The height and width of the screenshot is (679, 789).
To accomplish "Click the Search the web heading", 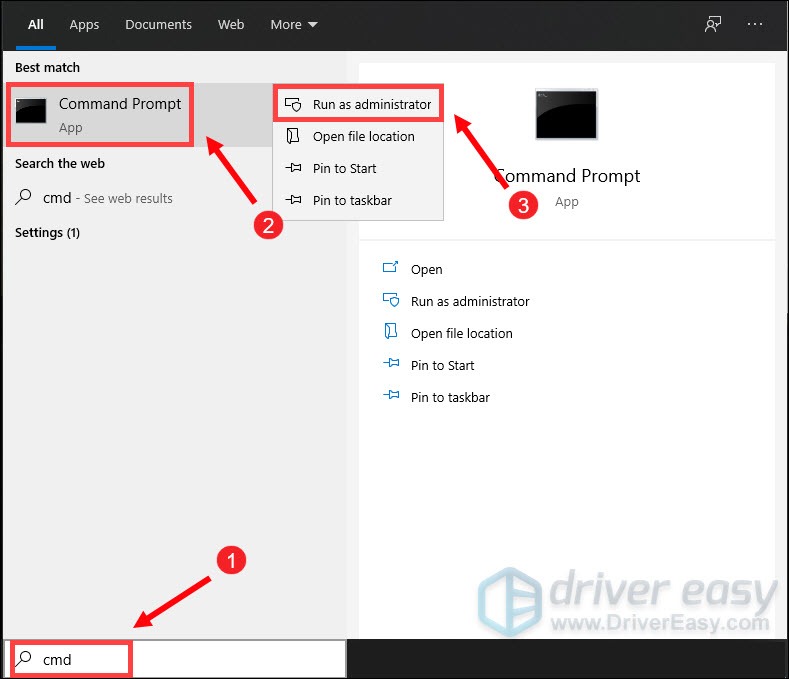I will coord(60,164).
